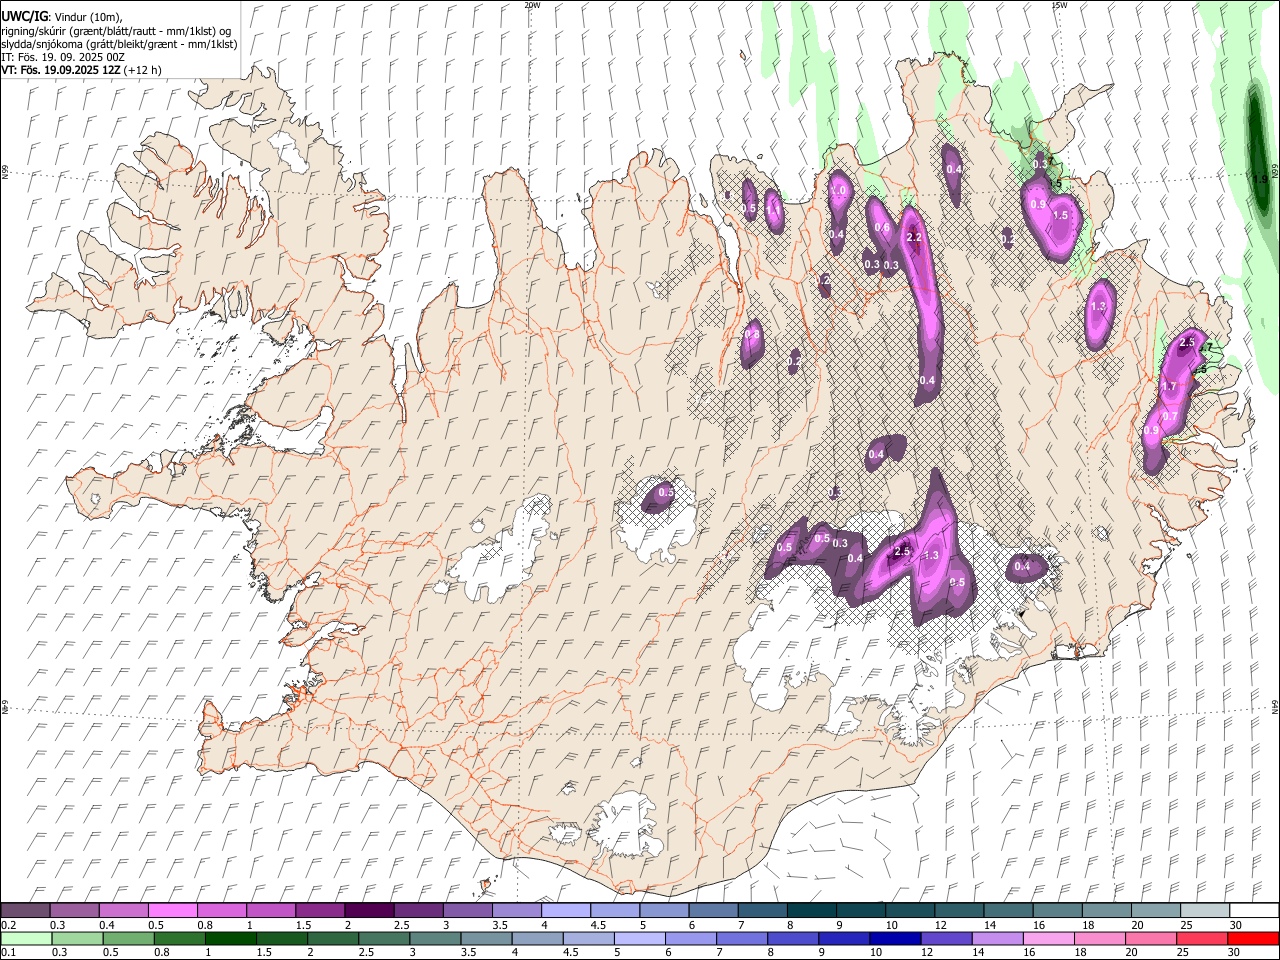Click the dark purple 2 swatch in upper legend
Viewport: 1280px width, 960px height.
pyautogui.click(x=369, y=910)
